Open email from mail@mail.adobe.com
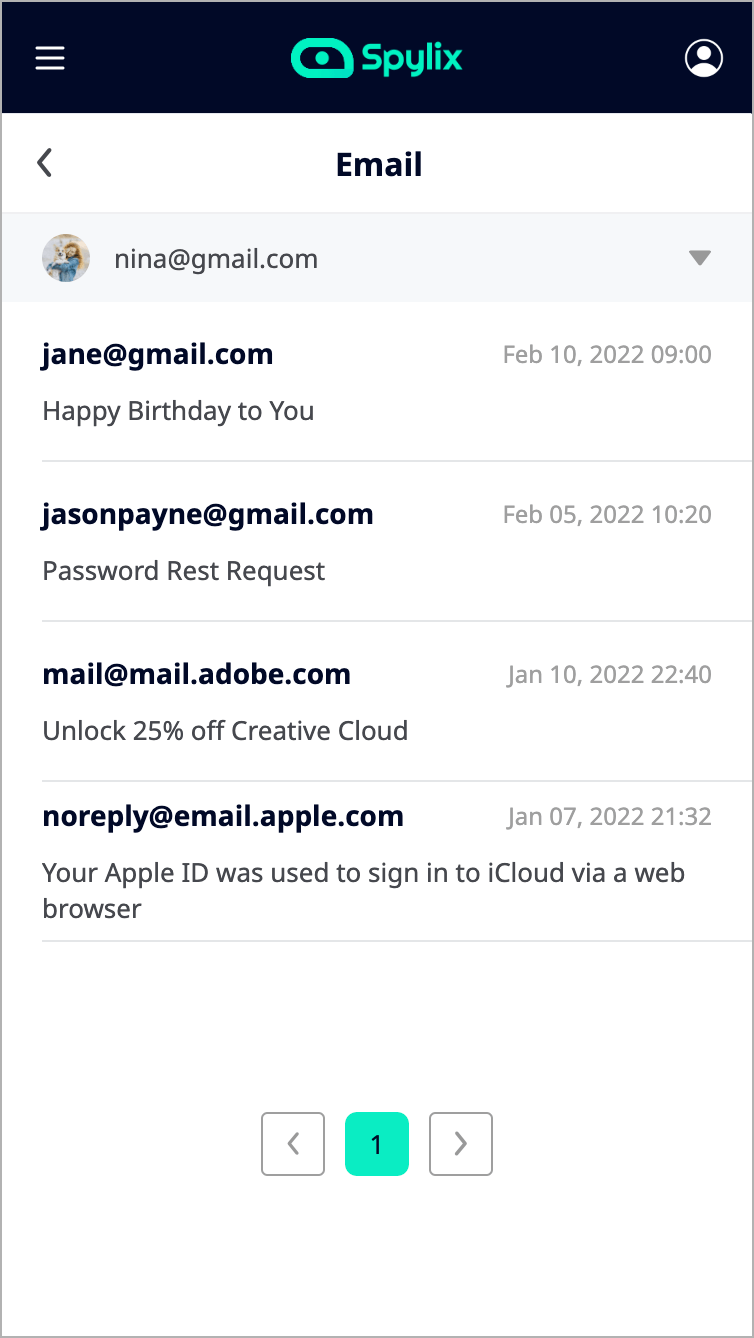754x1338 pixels. [197, 675]
